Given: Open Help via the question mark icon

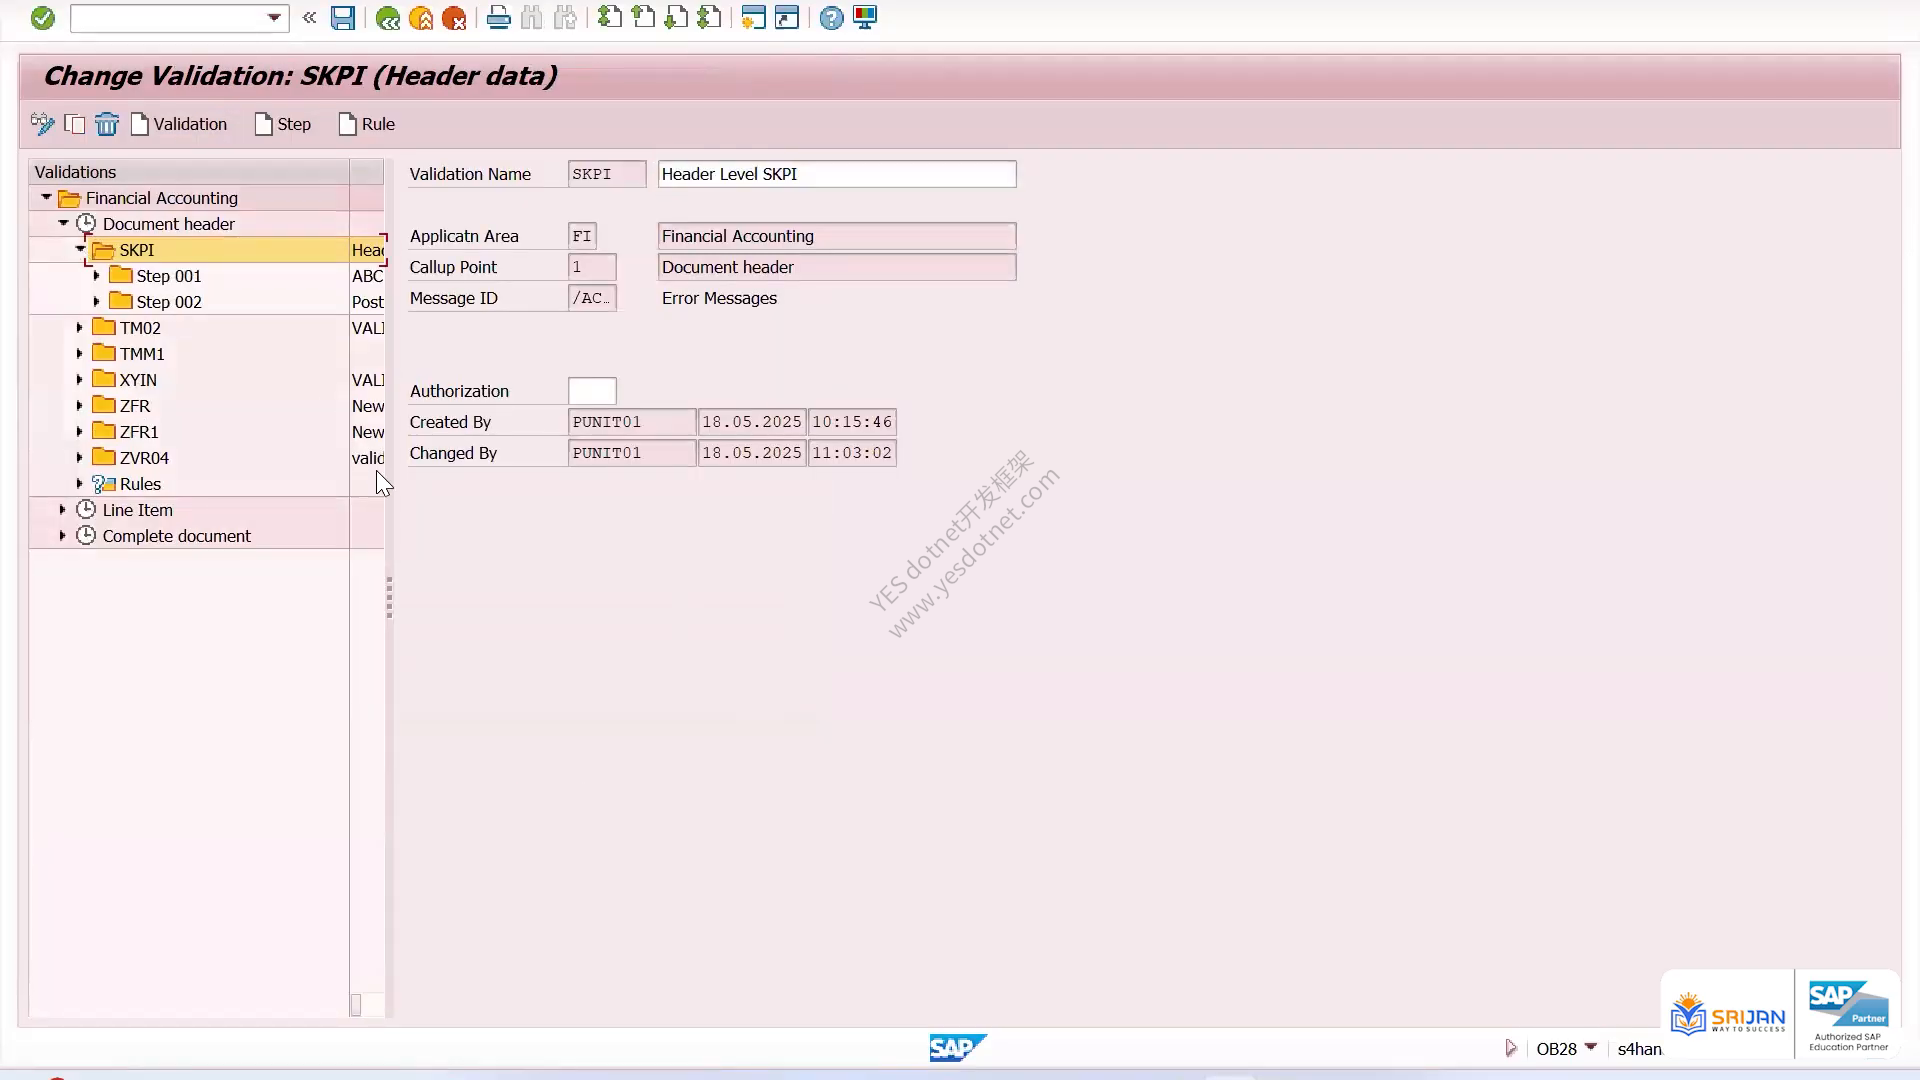Looking at the screenshot, I should (831, 18).
